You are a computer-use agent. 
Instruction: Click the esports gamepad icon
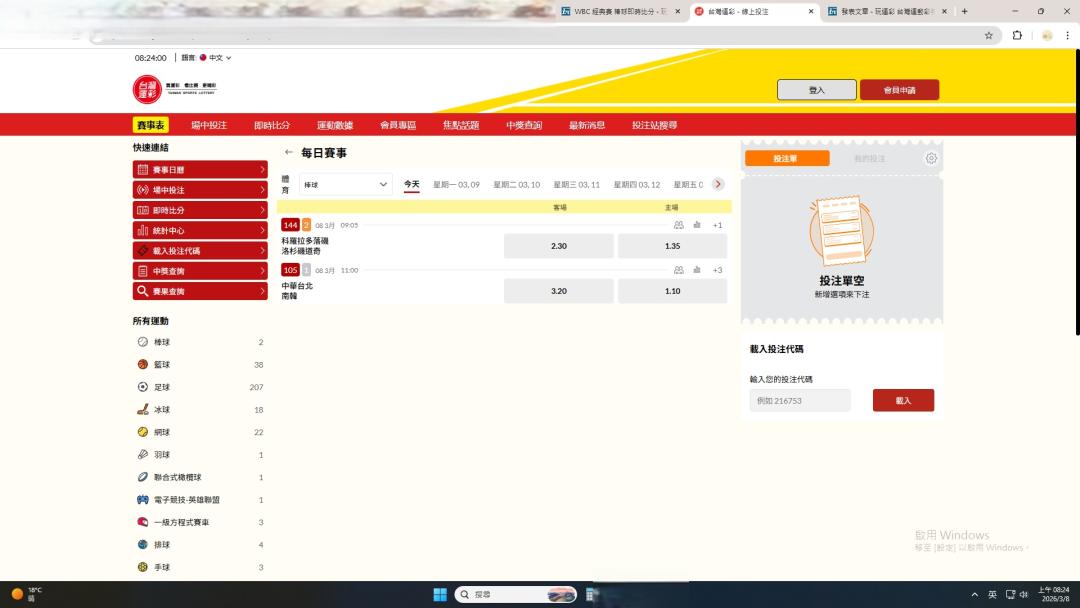142,500
